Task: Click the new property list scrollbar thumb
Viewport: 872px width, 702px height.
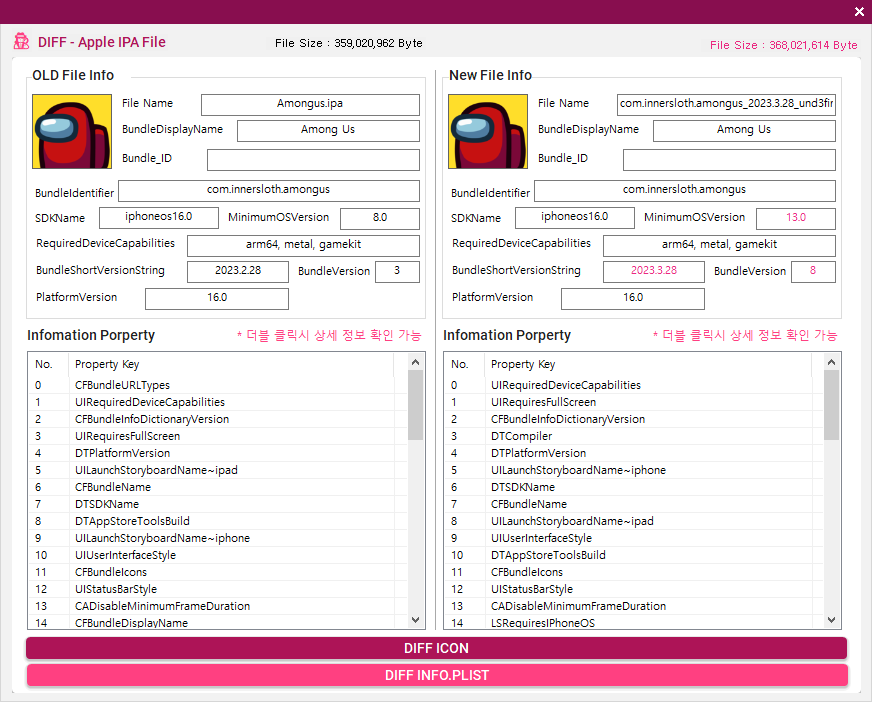Action: 831,405
